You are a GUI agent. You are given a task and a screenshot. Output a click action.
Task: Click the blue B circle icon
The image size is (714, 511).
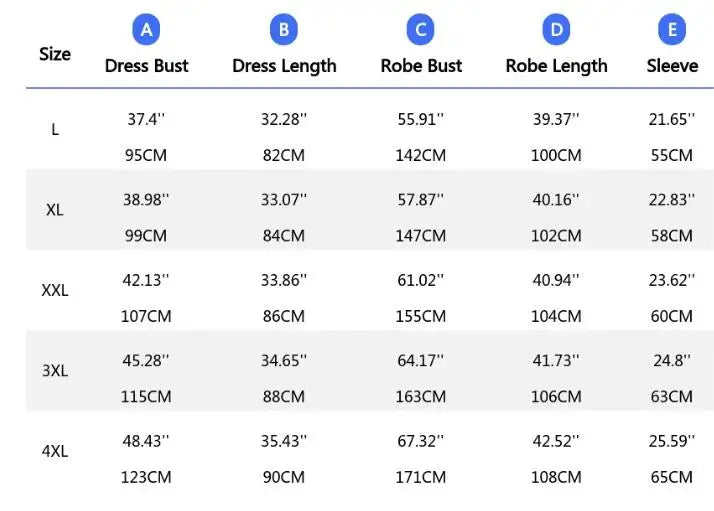(x=284, y=30)
